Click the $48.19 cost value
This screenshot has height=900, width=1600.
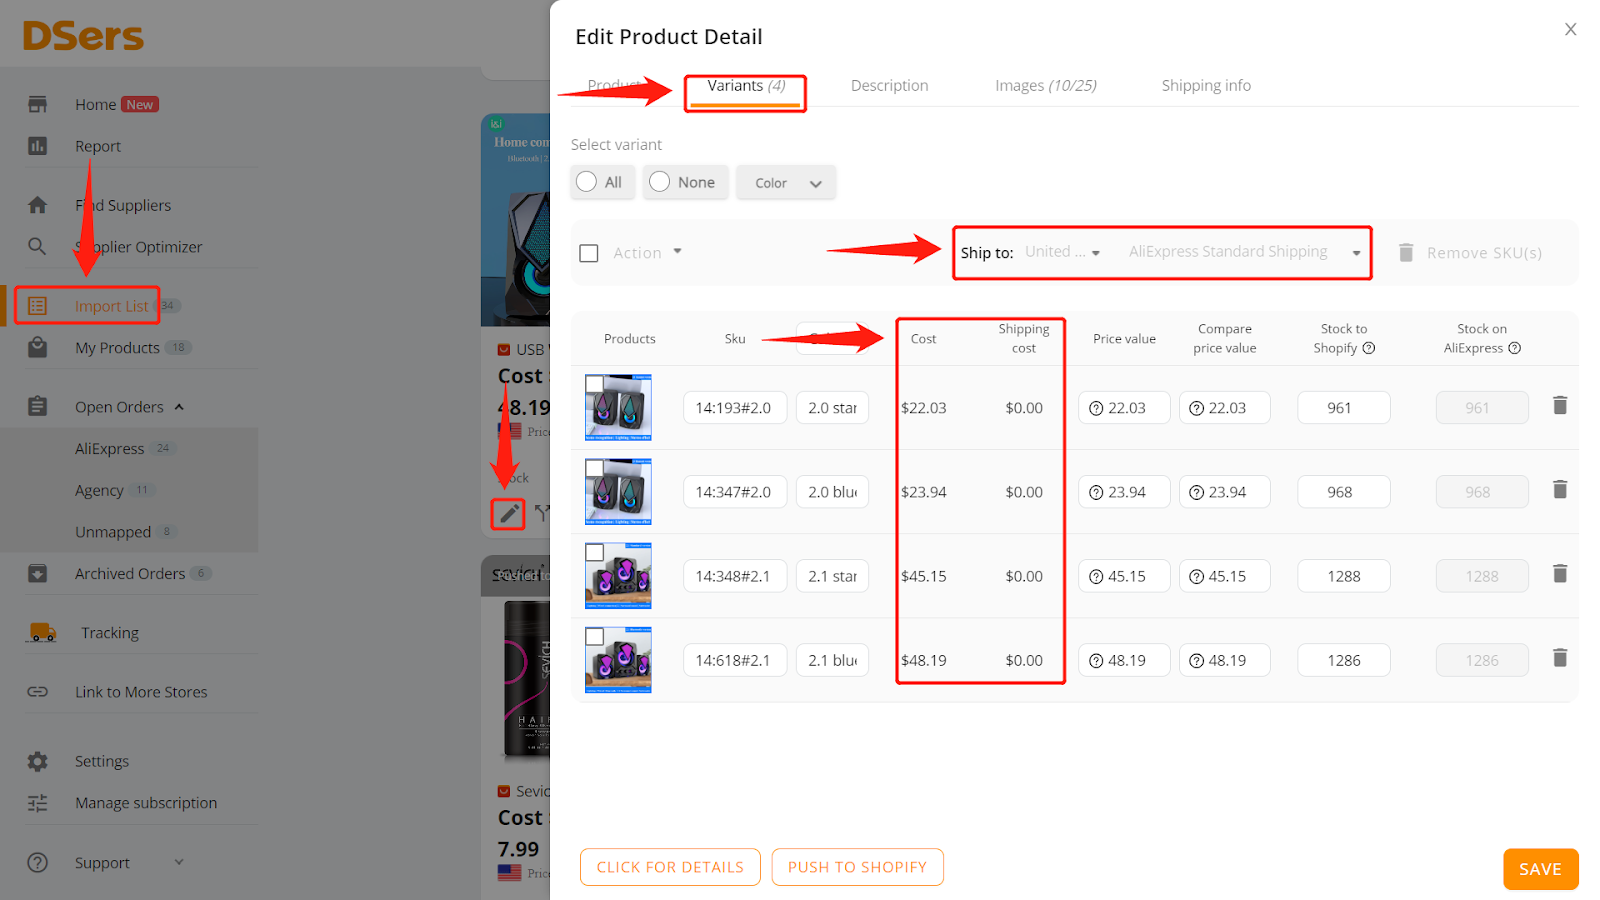click(924, 660)
